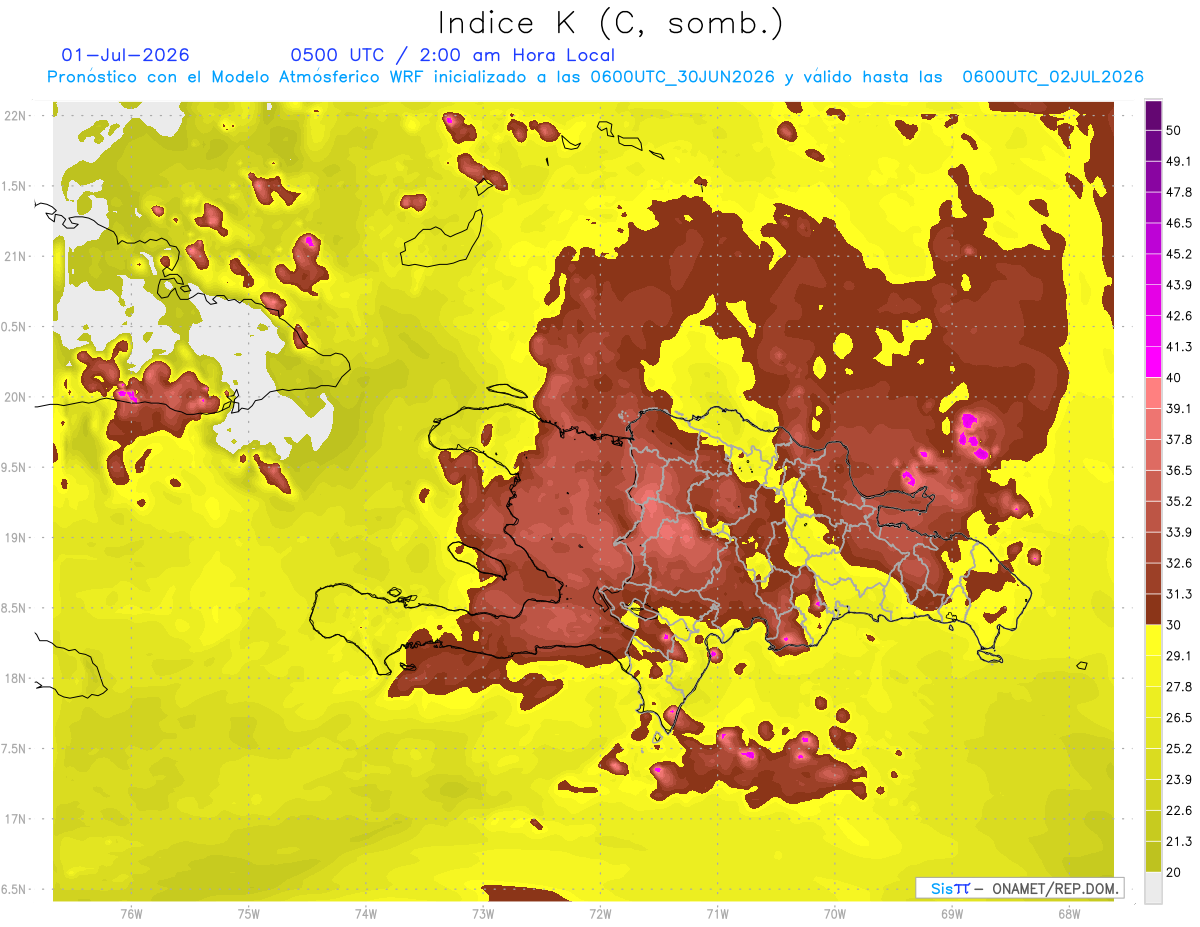Screen dimensions: 1200x927
Task: Click the '29.1' color scale value
Action: click(1179, 656)
